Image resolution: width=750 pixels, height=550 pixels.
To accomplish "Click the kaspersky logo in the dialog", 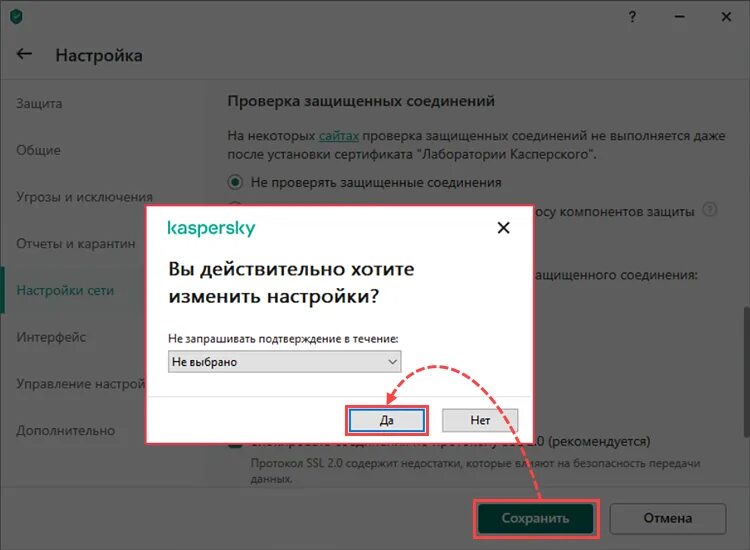I will coord(211,229).
